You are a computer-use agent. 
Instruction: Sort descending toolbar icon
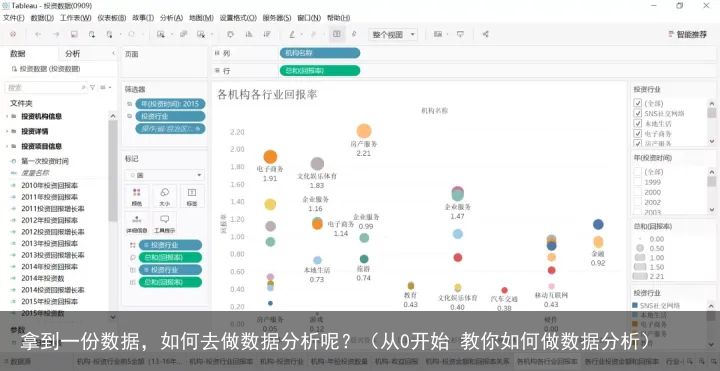click(267, 34)
